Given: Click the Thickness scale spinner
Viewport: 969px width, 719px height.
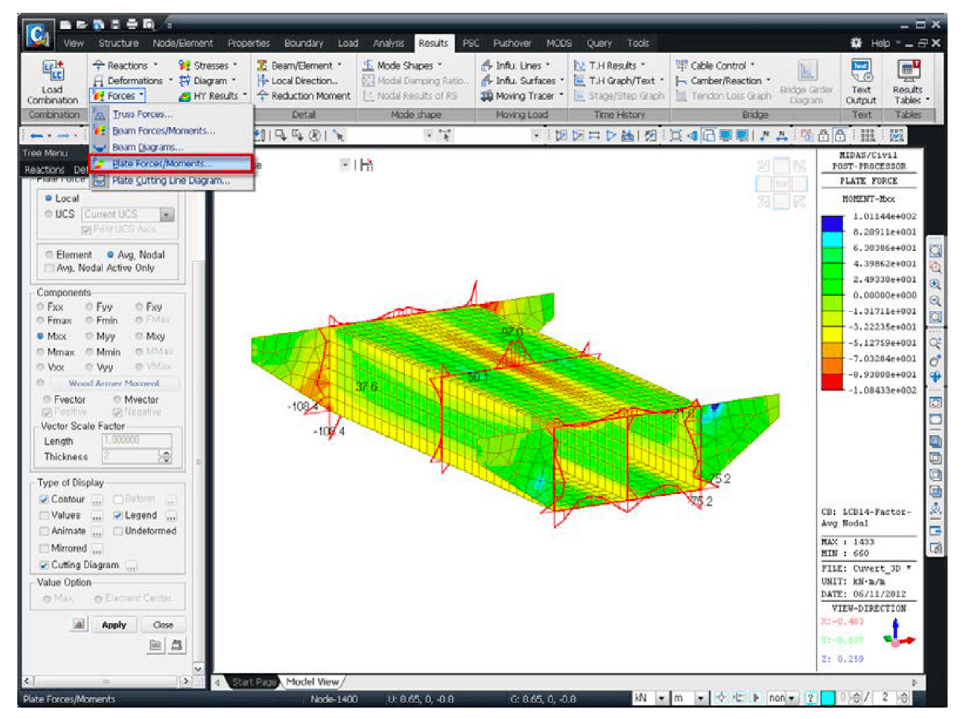Looking at the screenshot, I should (165, 456).
